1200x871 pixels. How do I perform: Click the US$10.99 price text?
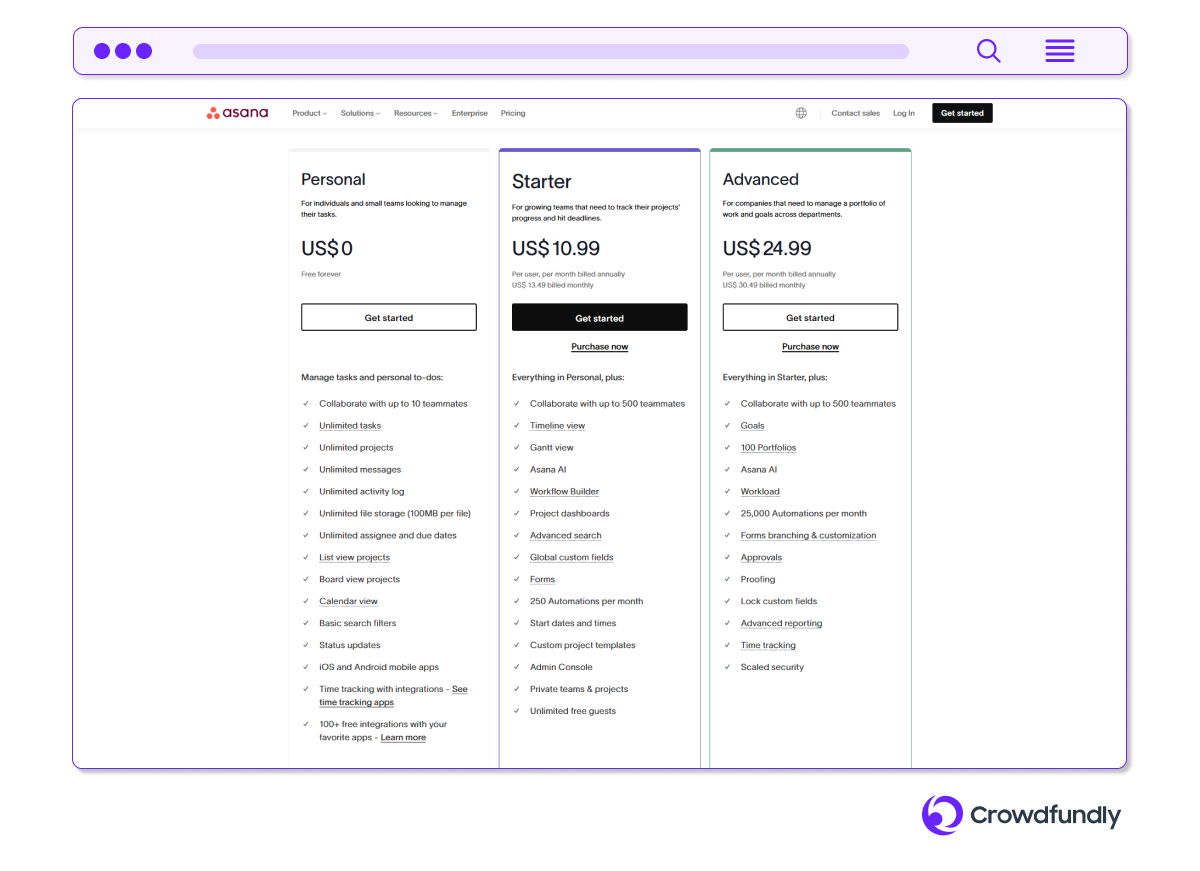[556, 249]
